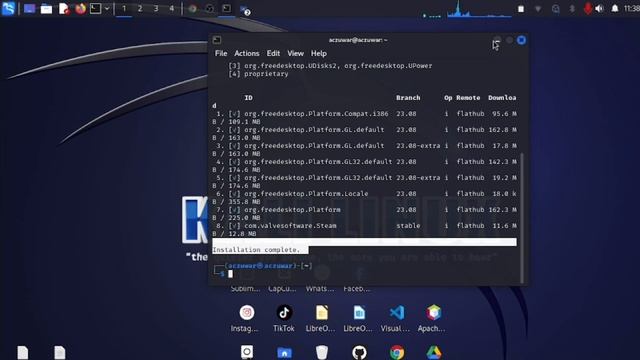Launch the text editor panel launcher
Viewport: 640px width, 360px height.
click(64, 9)
